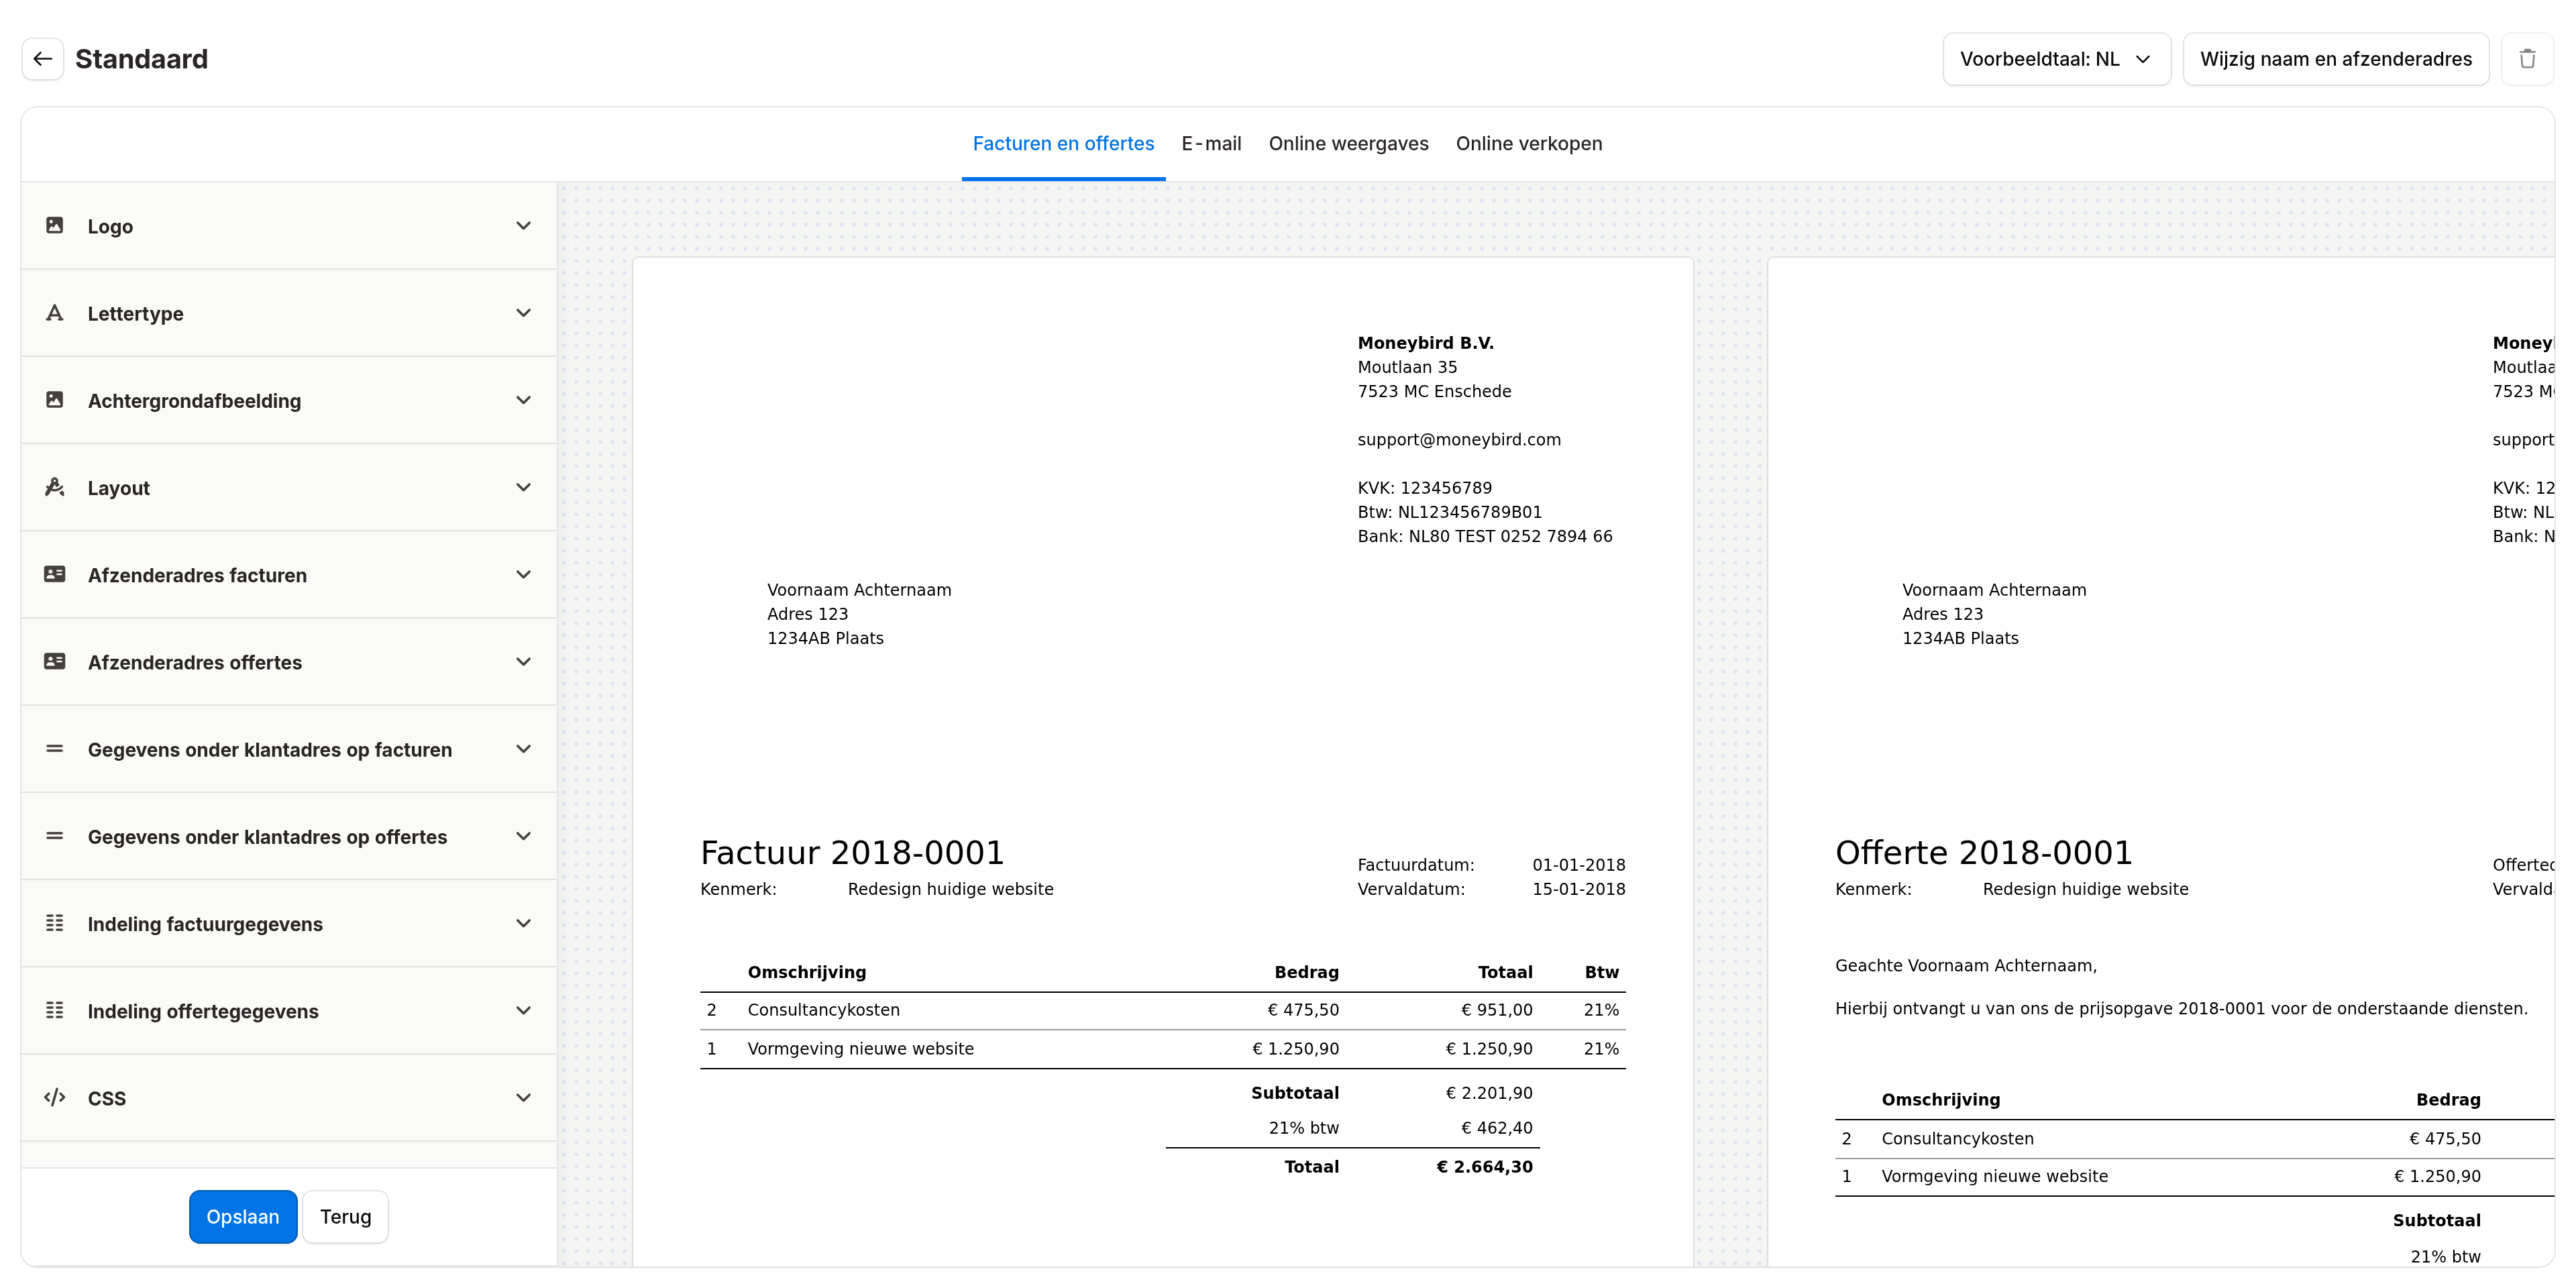Click the KVK: 123456789 line on invoice
This screenshot has height=1288, width=2576.
[x=1424, y=488]
